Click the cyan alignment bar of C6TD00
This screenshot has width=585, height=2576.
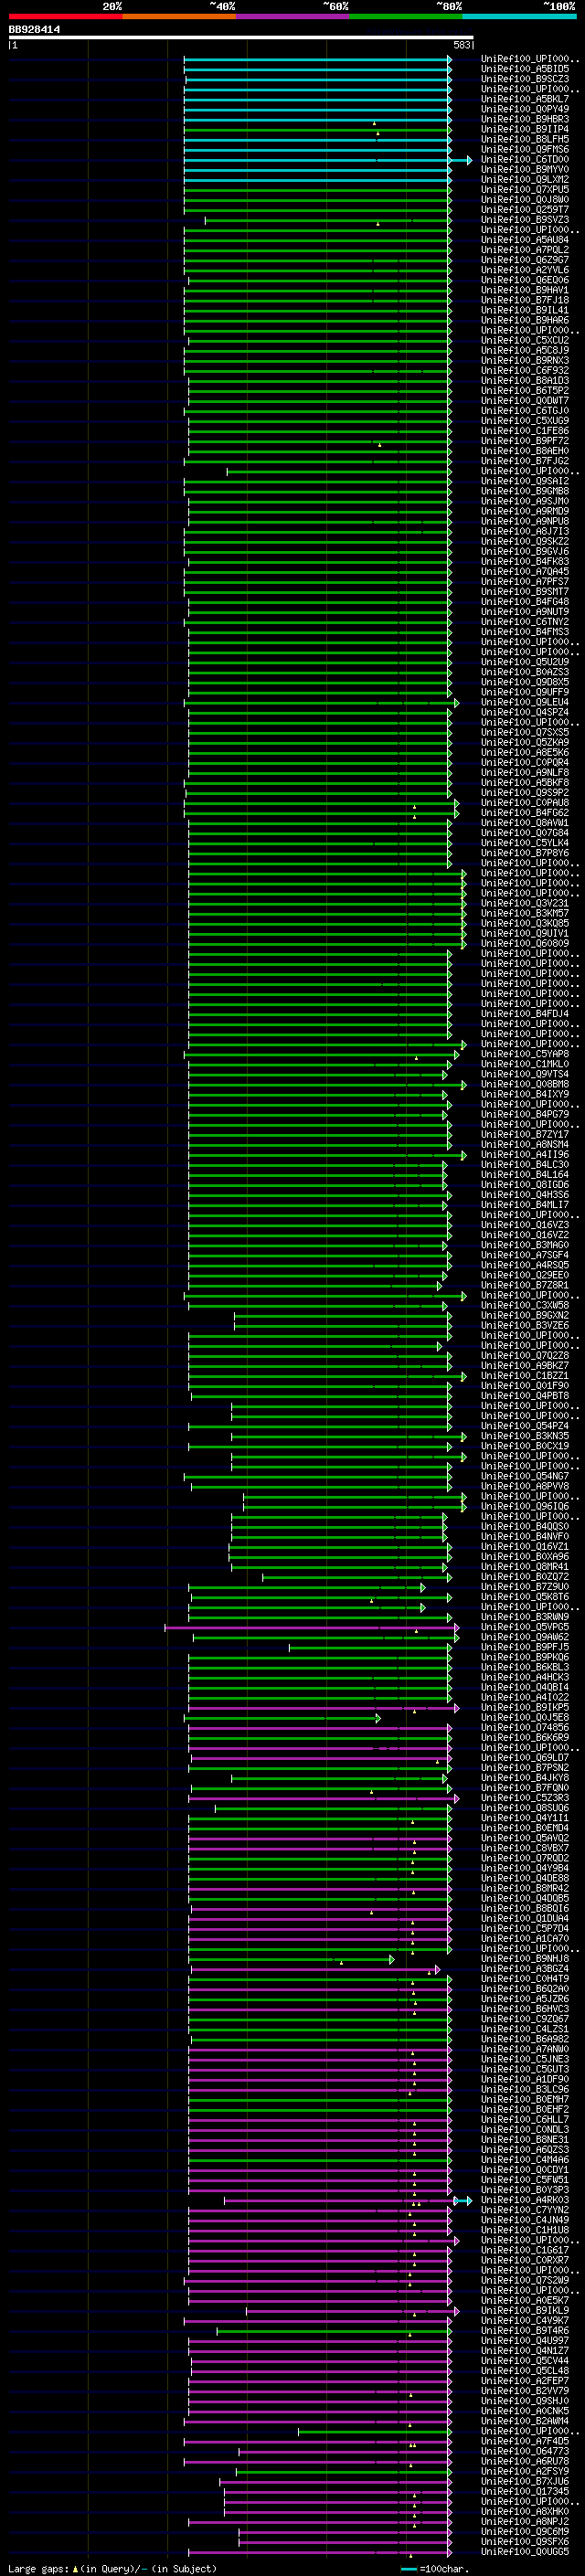[x=327, y=160]
